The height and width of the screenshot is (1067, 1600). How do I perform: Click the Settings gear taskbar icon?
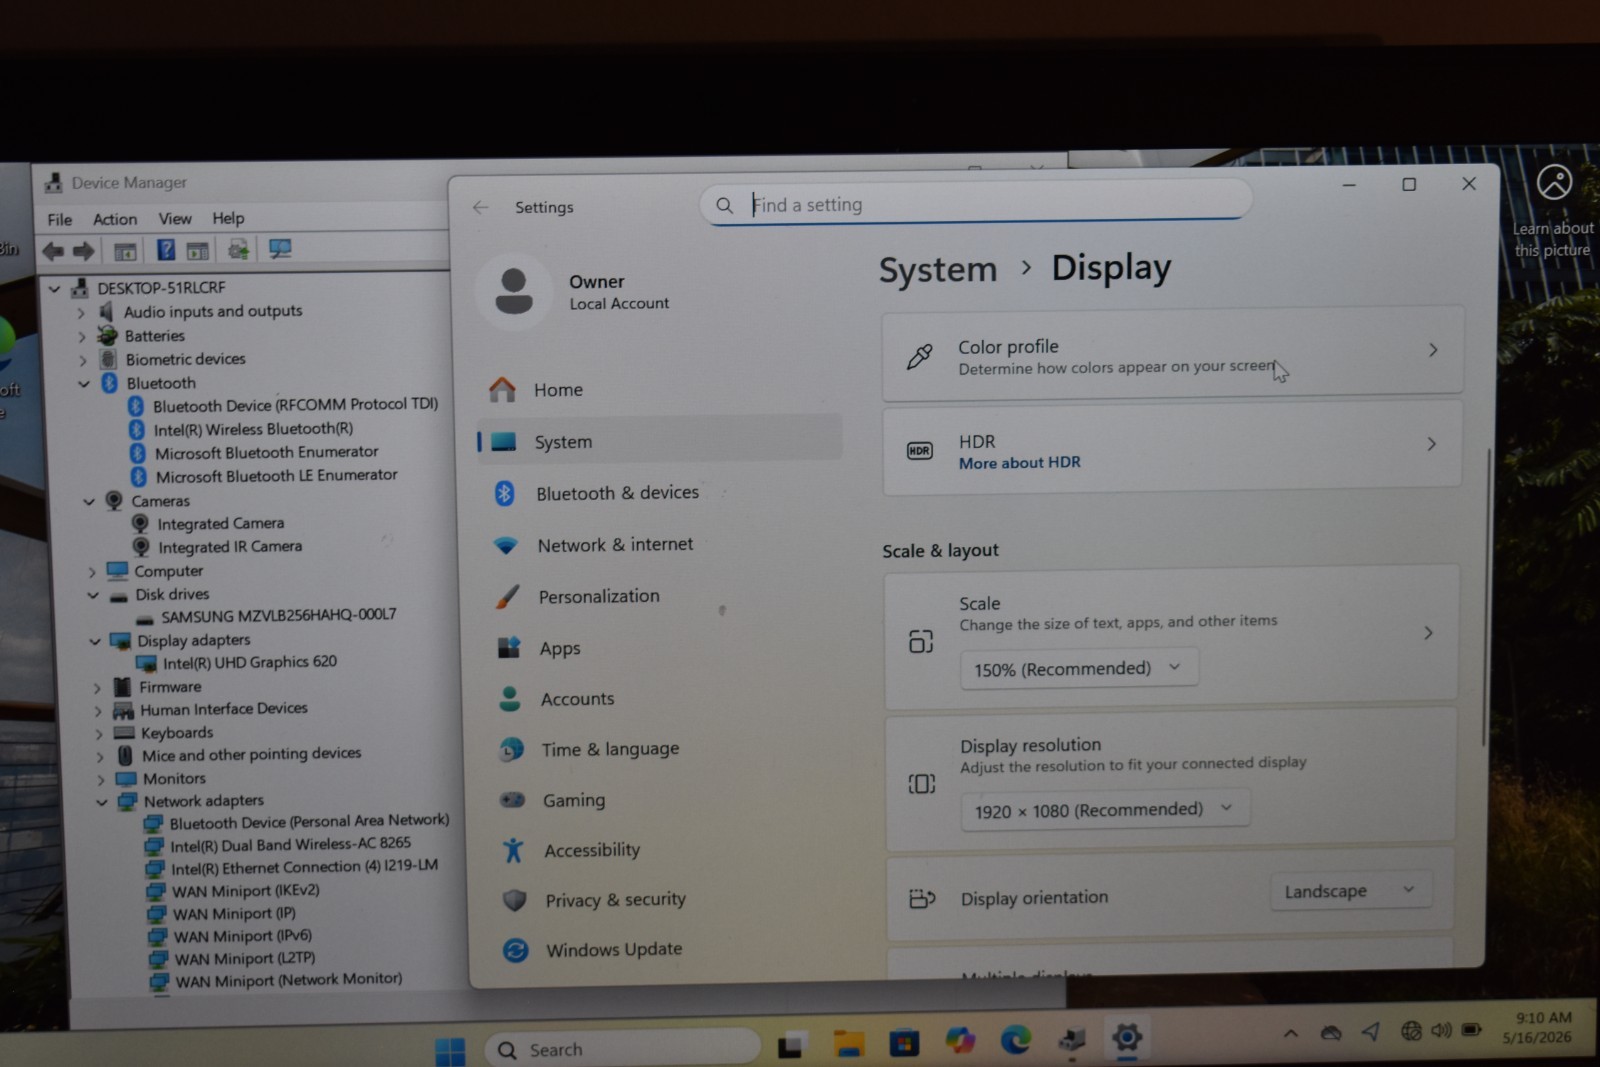coord(1127,1038)
